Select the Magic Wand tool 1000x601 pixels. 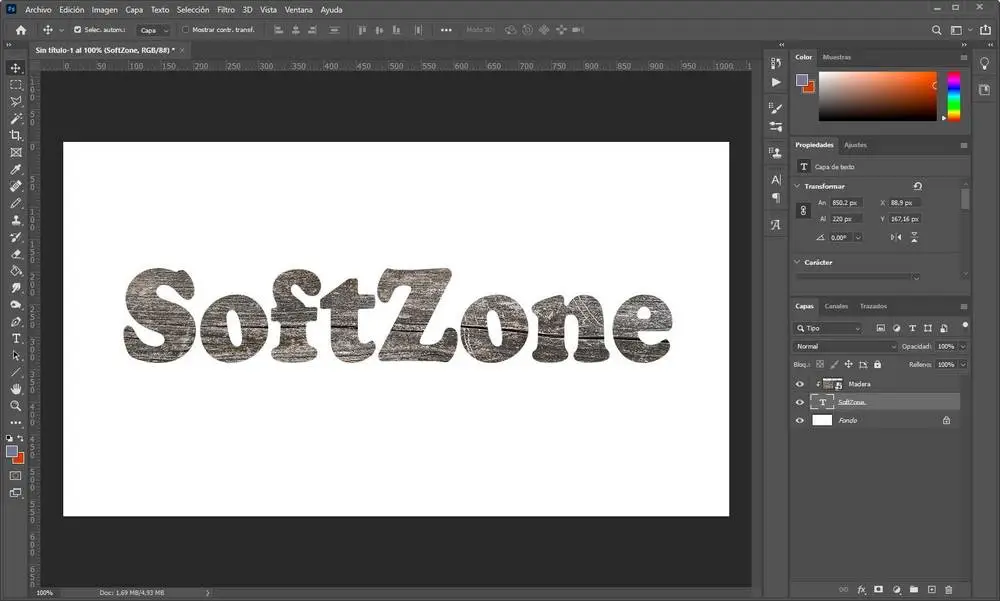[x=16, y=119]
